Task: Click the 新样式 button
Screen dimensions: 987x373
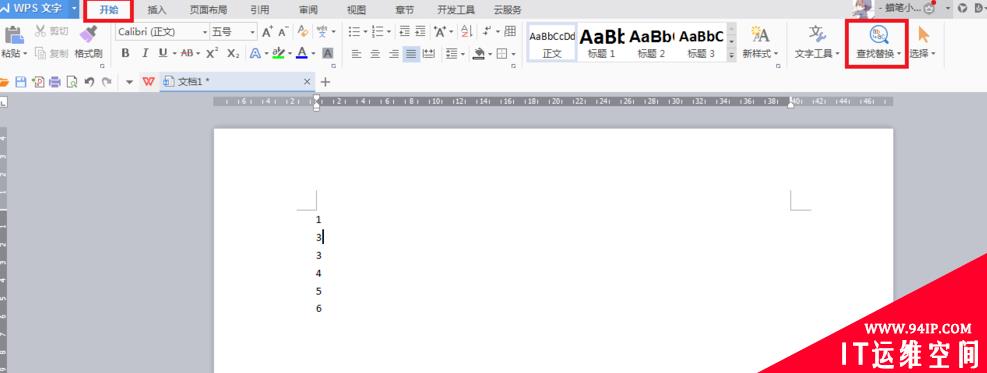Action: click(760, 42)
